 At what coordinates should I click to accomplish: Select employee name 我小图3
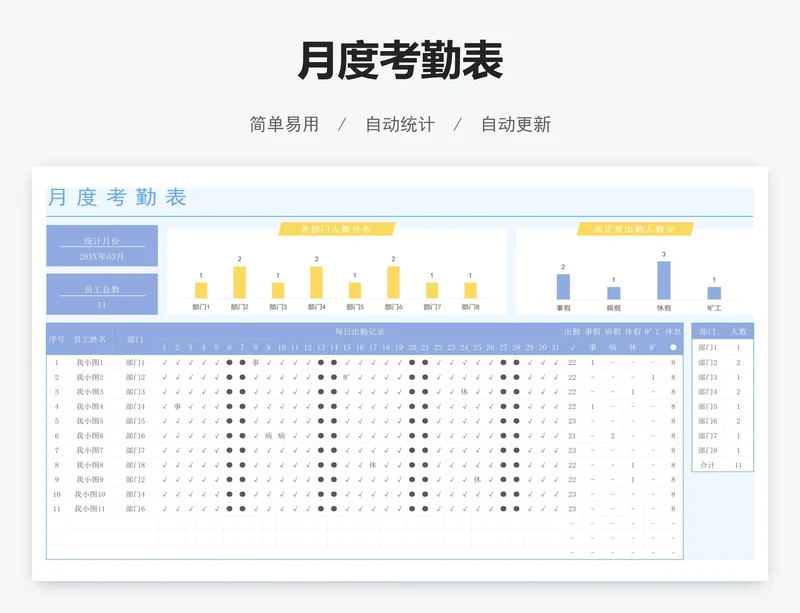coord(90,391)
